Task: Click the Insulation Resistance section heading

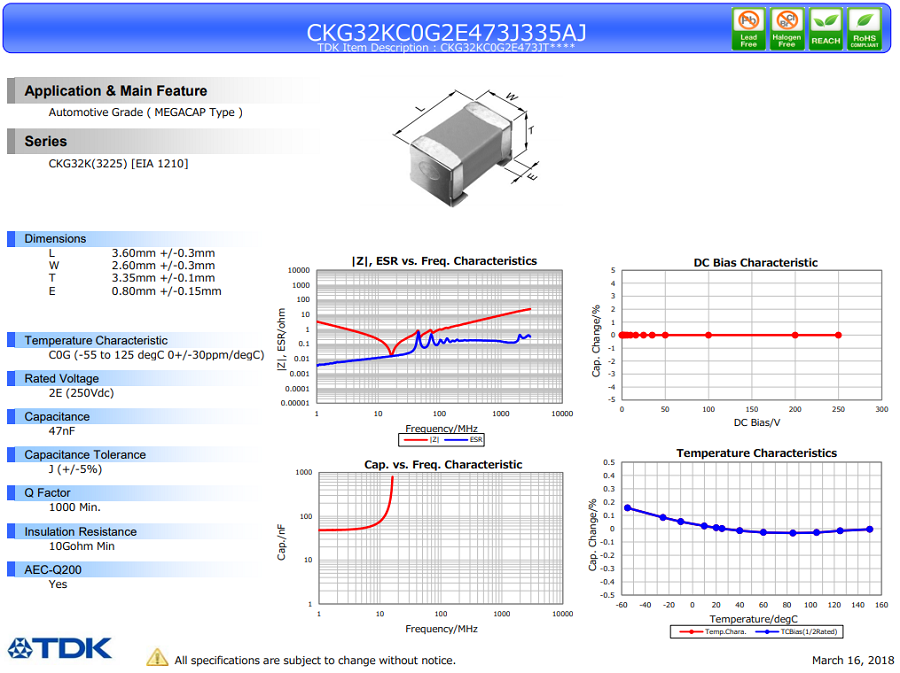Action: click(x=80, y=532)
